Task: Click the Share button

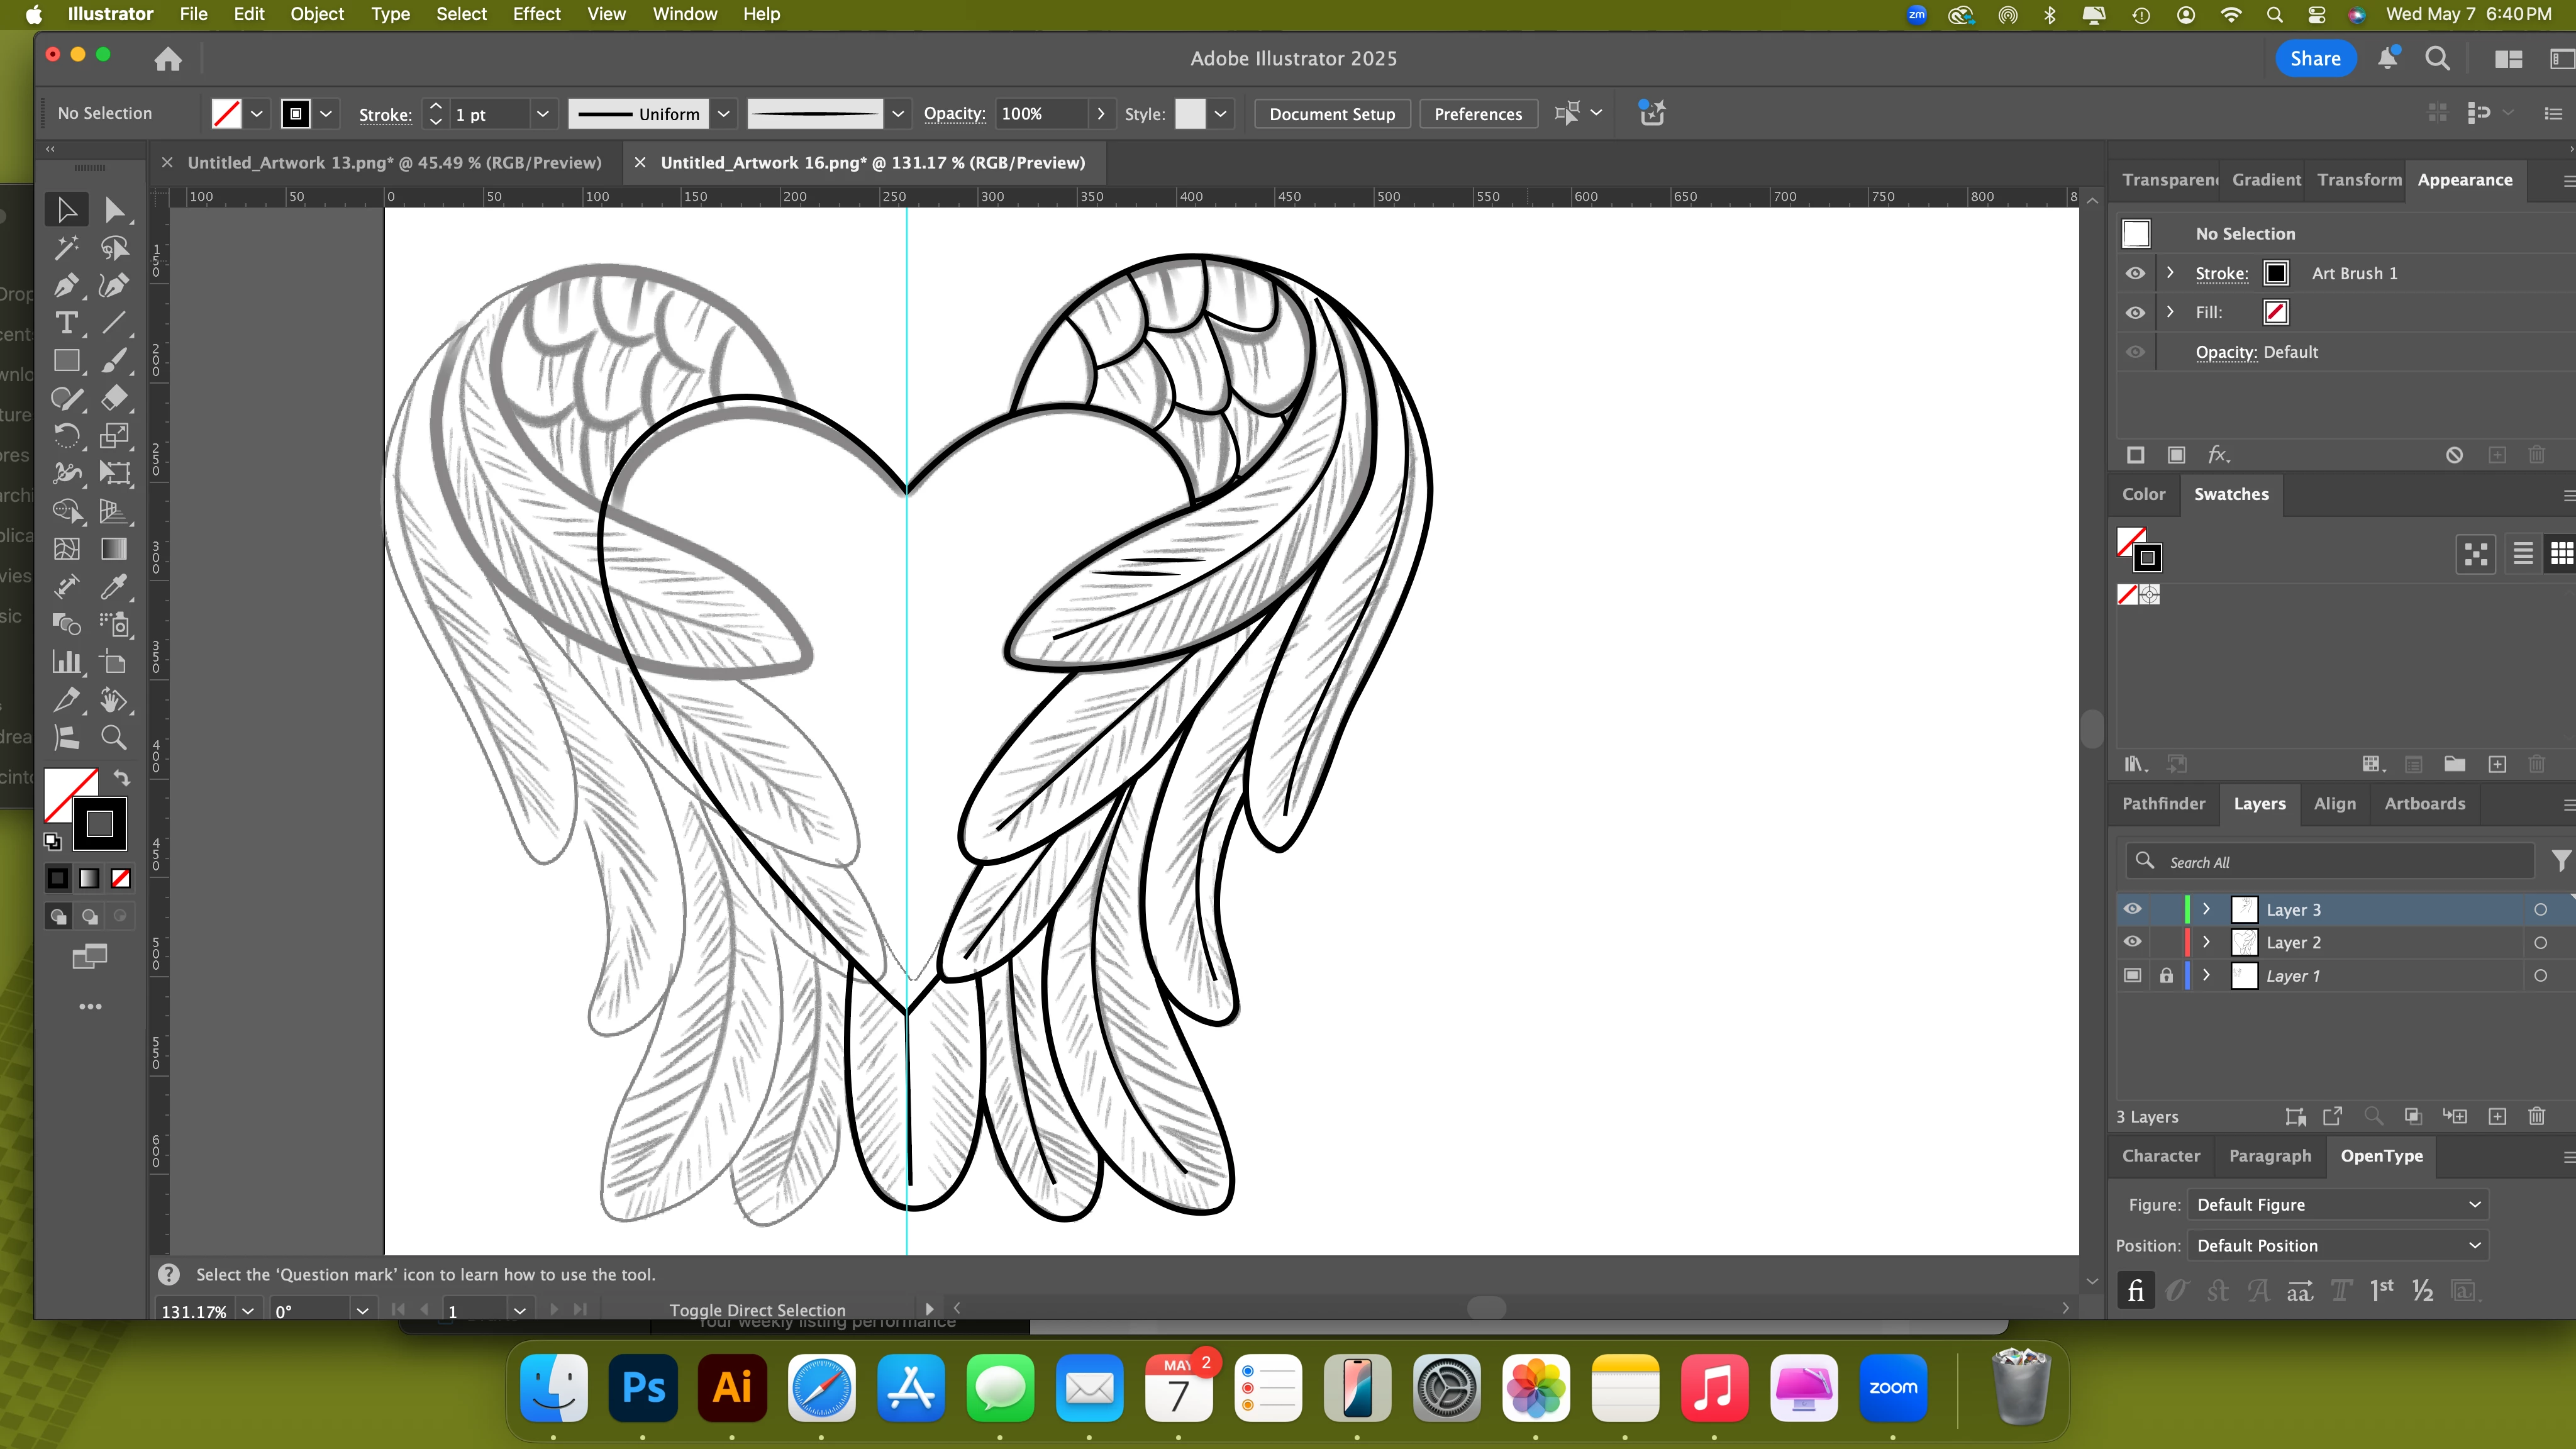Action: (2315, 58)
